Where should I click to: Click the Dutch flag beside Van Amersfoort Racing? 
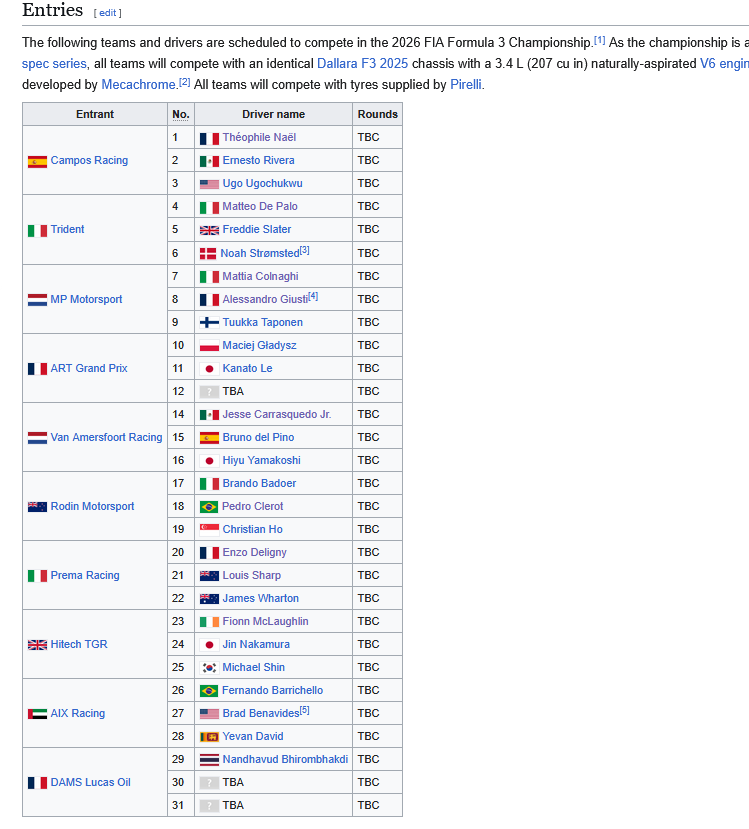coord(38,438)
